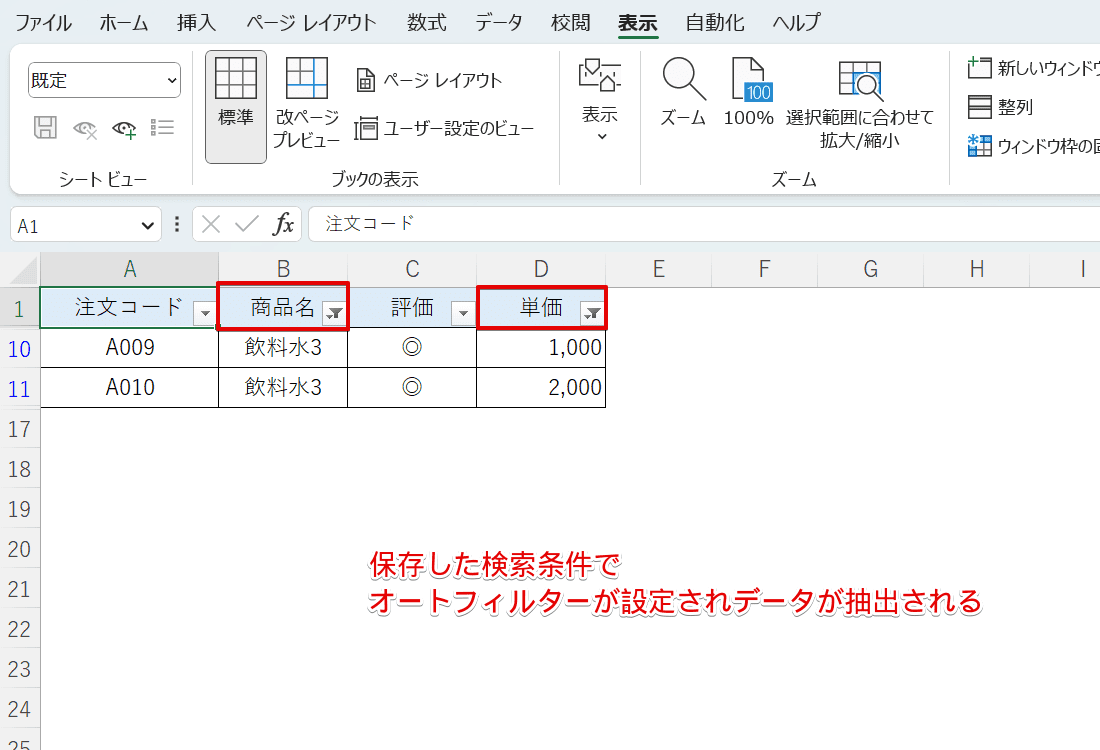Viewport: 1100px width, 750px height.
Task: Click the formula bar showing 注文コード
Action: [704, 224]
